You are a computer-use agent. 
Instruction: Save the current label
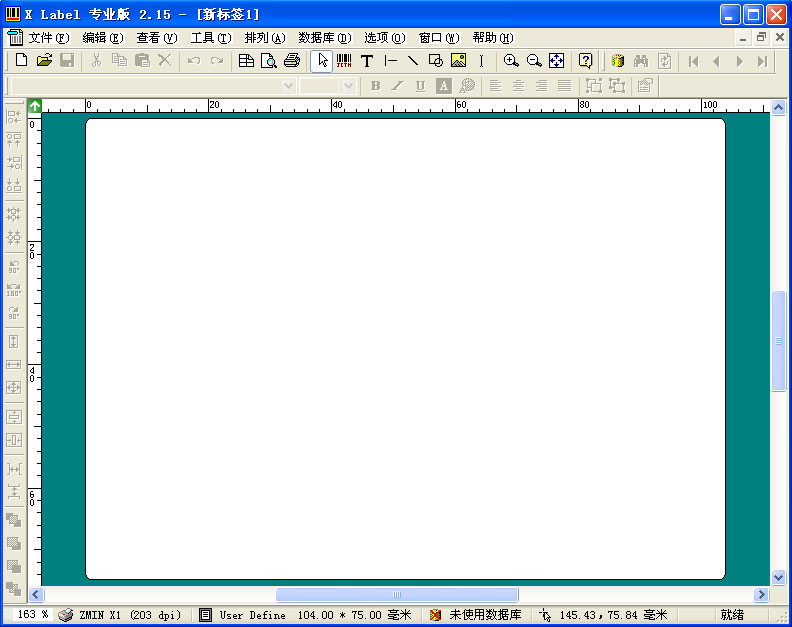click(x=67, y=61)
